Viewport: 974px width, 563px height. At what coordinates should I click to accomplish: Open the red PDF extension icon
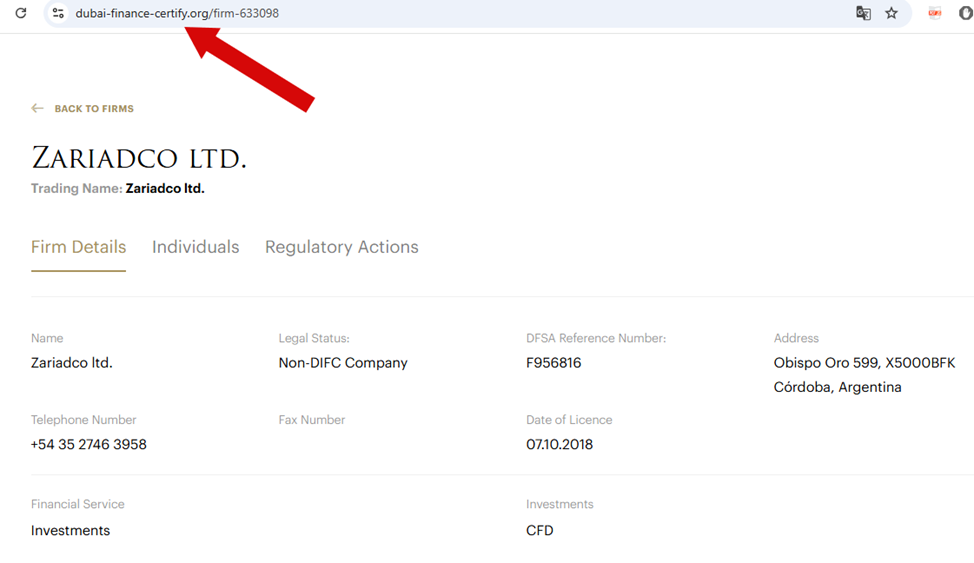tap(935, 13)
